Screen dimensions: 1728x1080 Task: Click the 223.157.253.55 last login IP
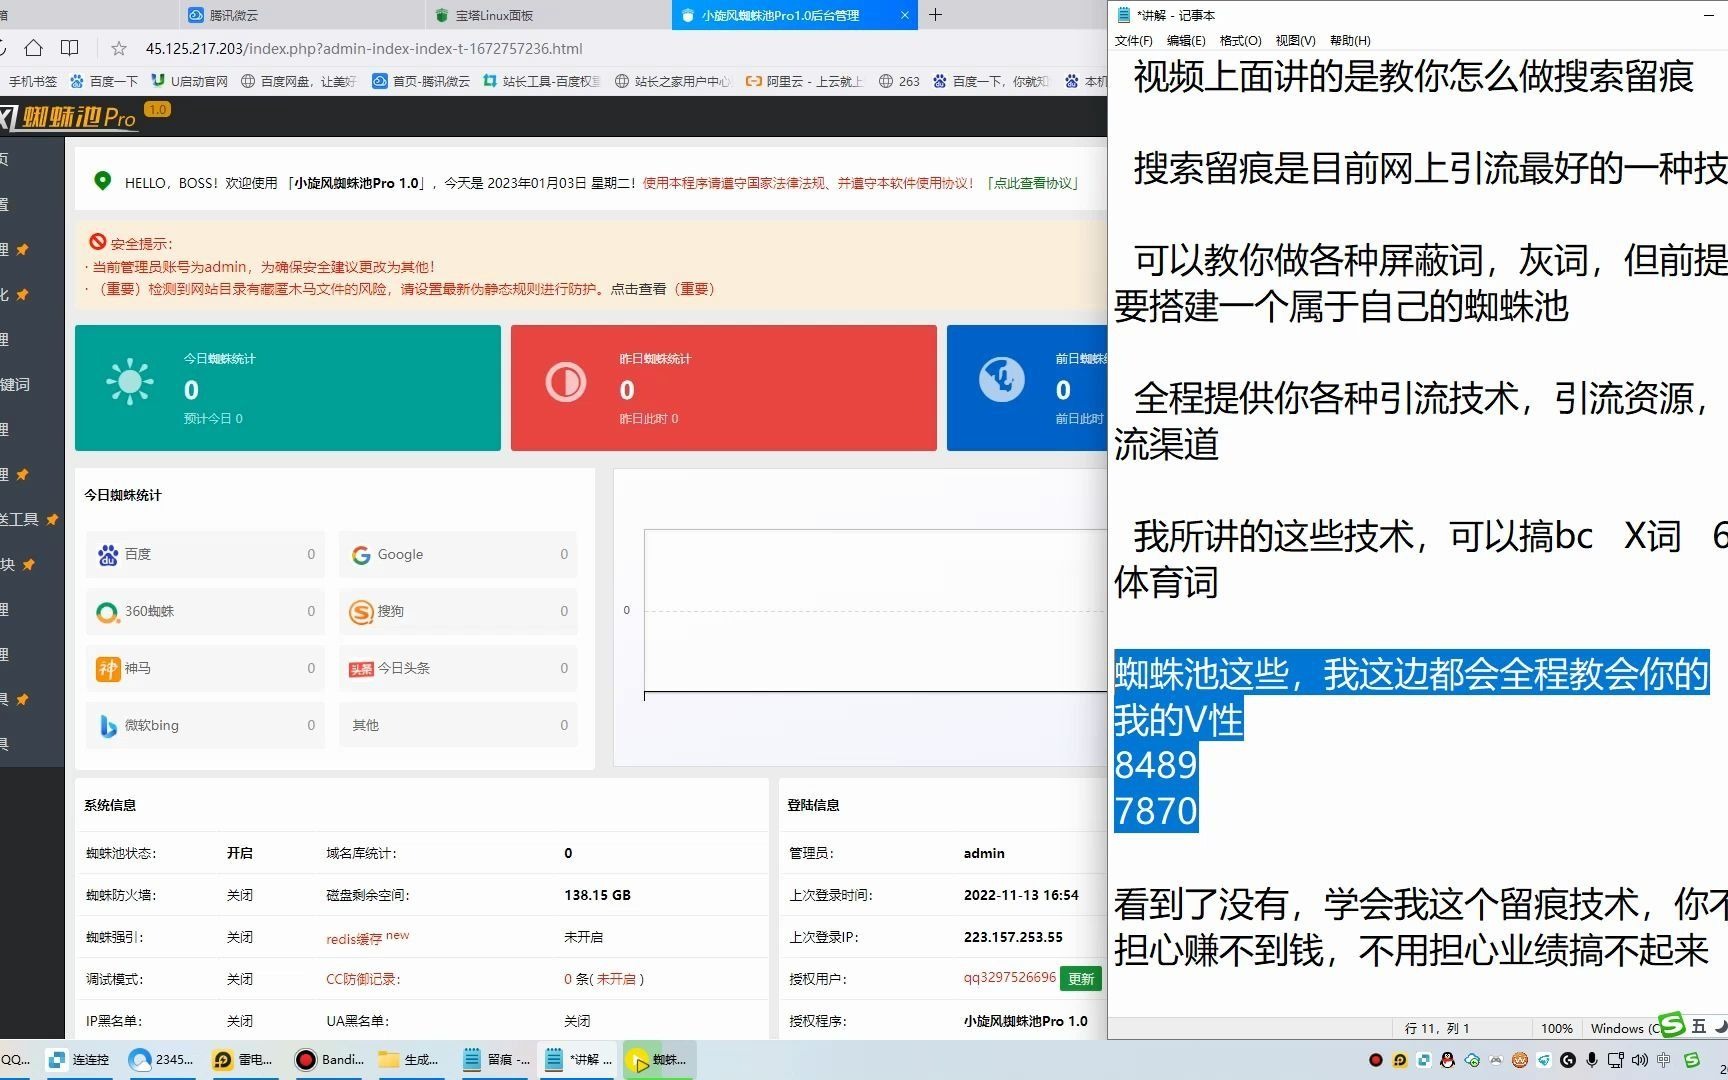click(x=1013, y=937)
